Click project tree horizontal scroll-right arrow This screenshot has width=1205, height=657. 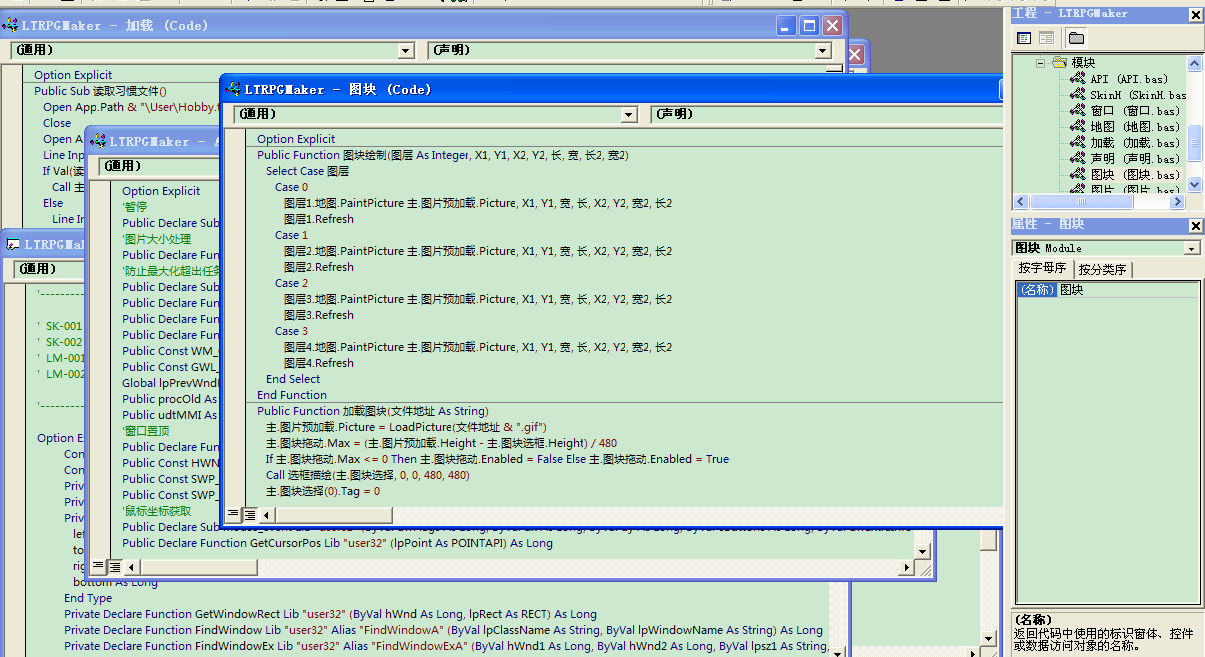(1179, 201)
